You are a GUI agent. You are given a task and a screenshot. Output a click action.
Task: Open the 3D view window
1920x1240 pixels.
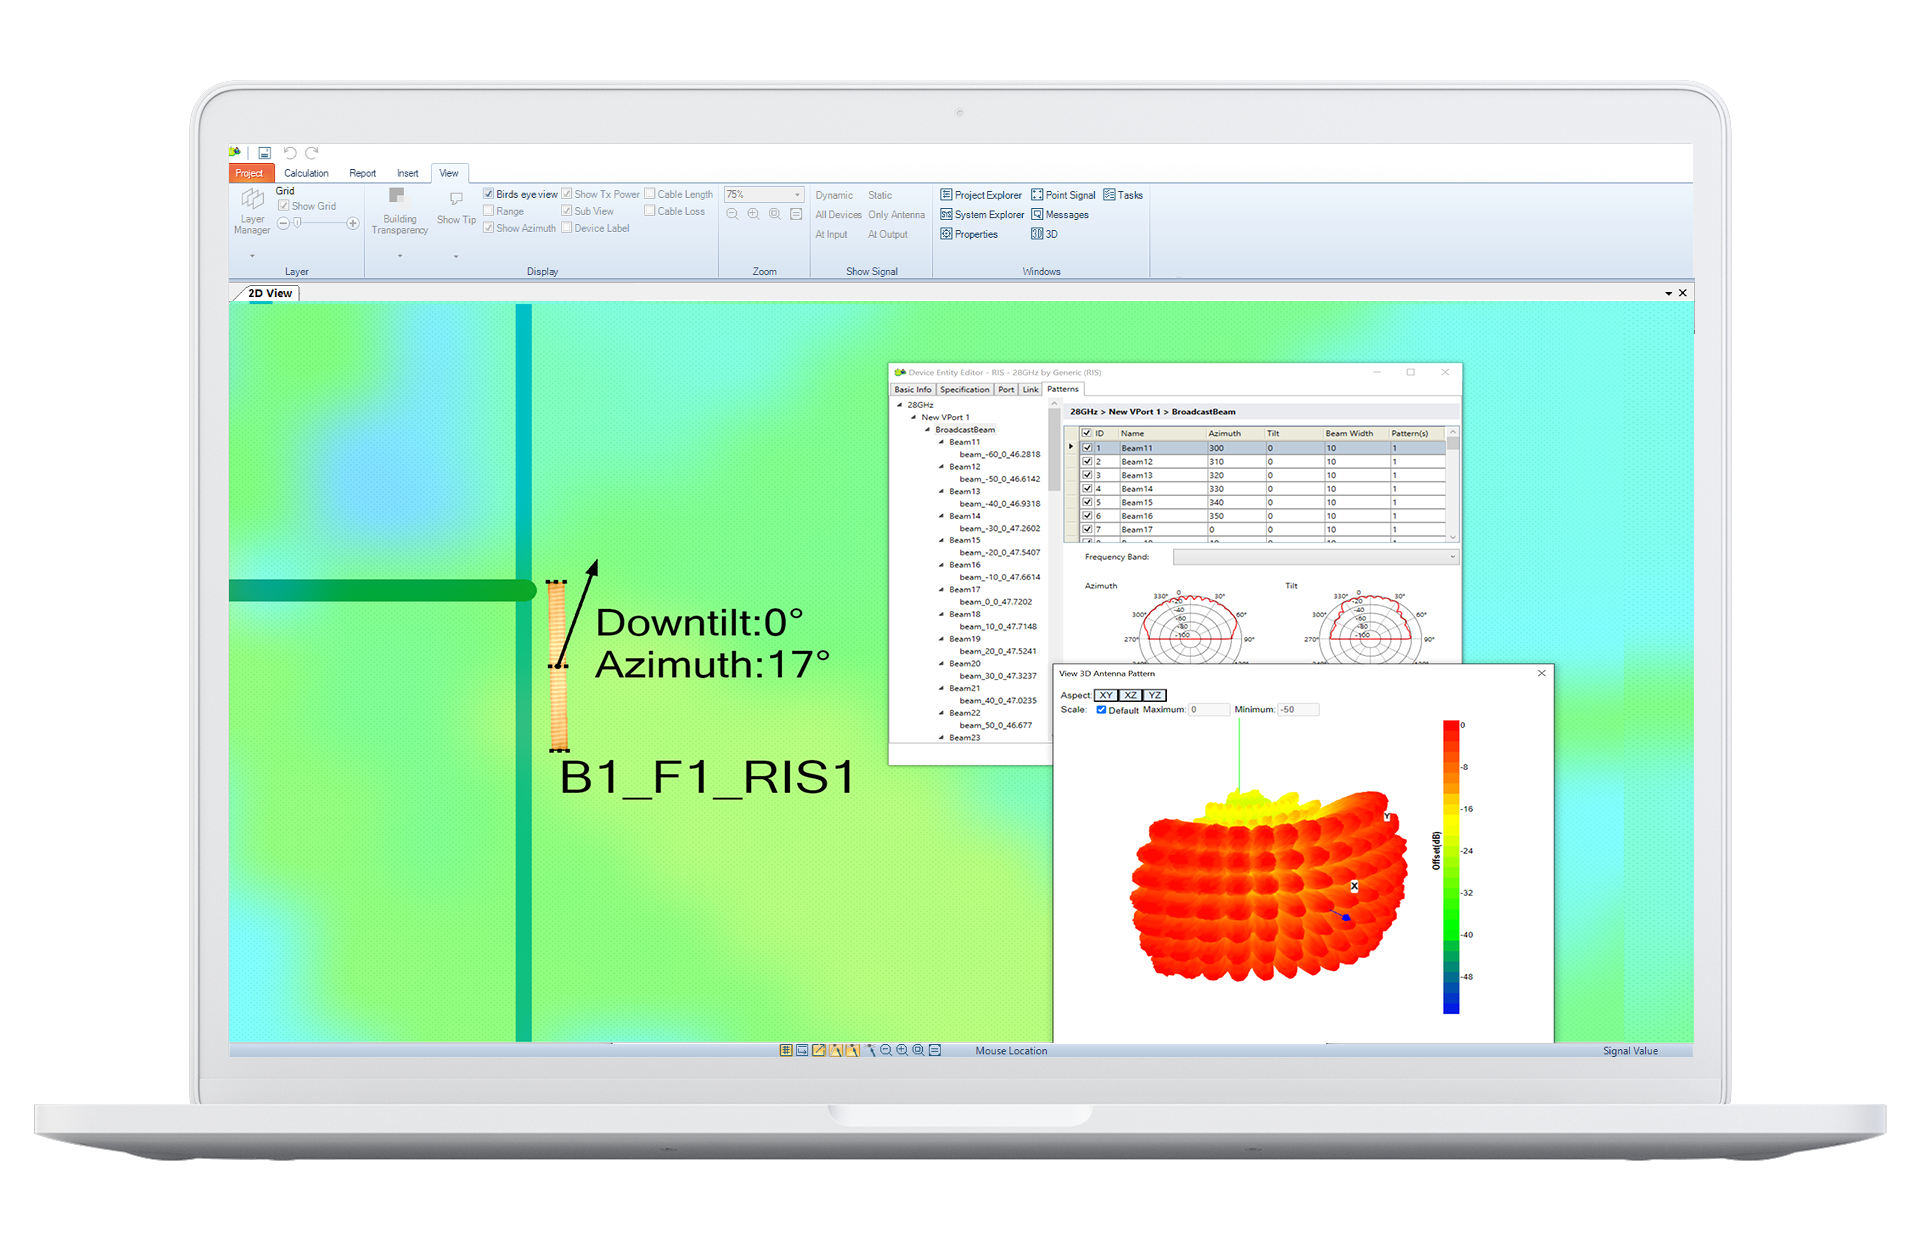(x=1044, y=234)
